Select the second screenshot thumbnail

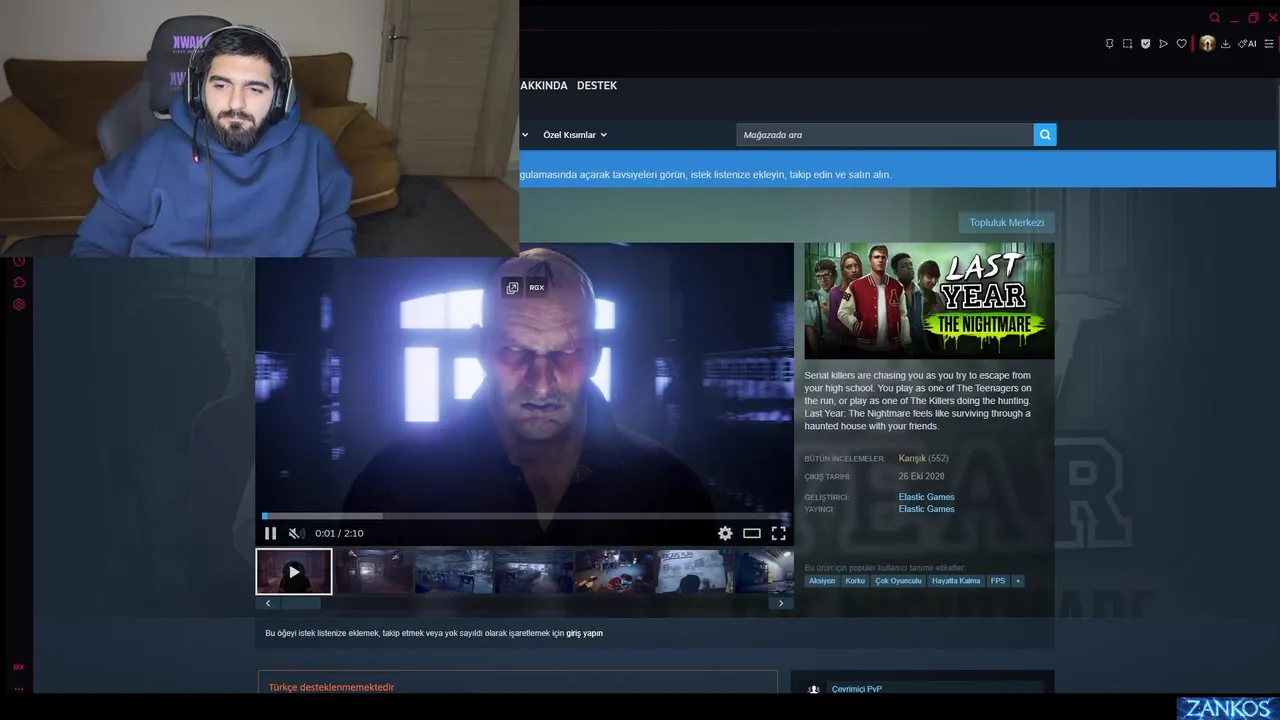point(374,572)
